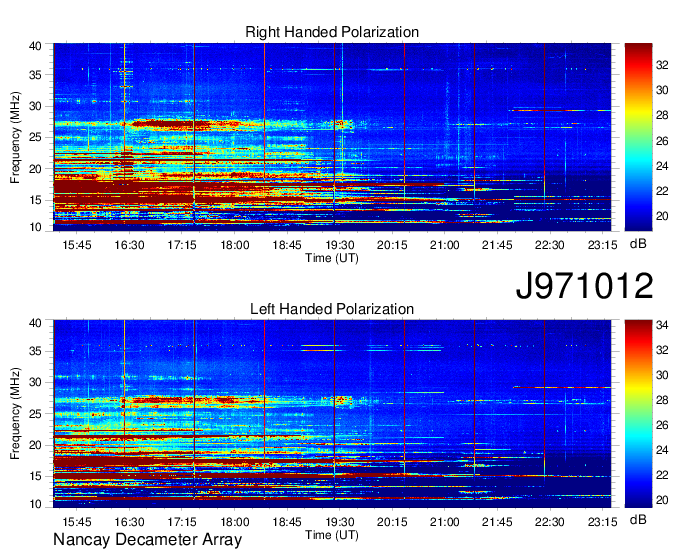Click "18:00" time tick under Right Handed plot

coord(235,245)
